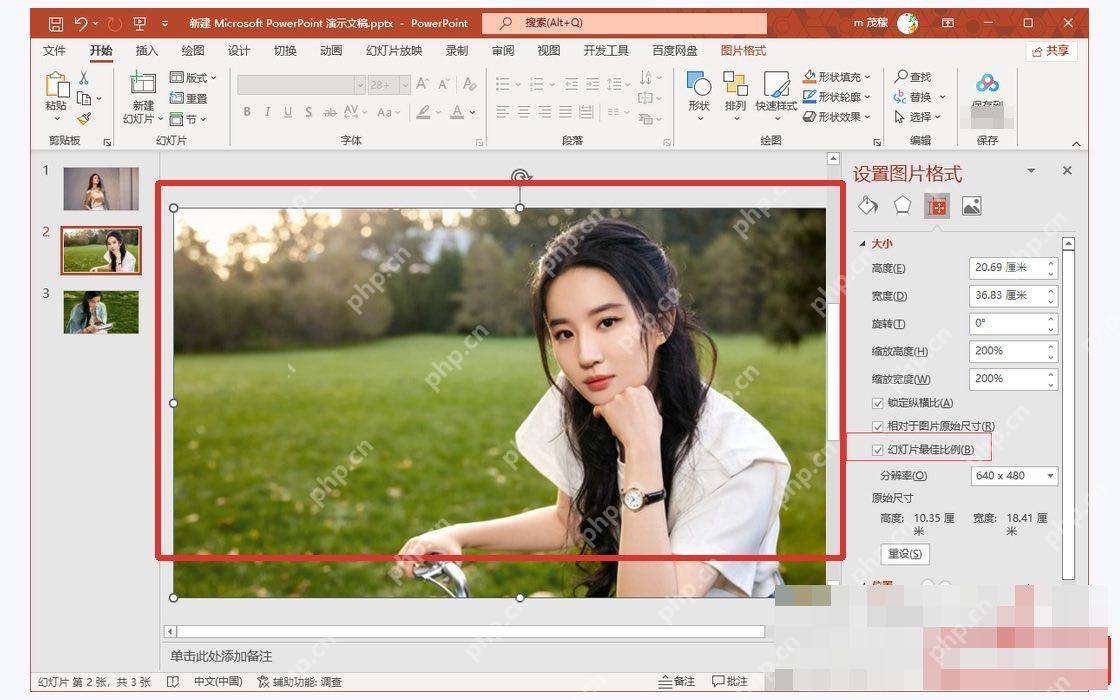Open the Layout dropdown
Screen dimensions: 1120x700
point(192,77)
